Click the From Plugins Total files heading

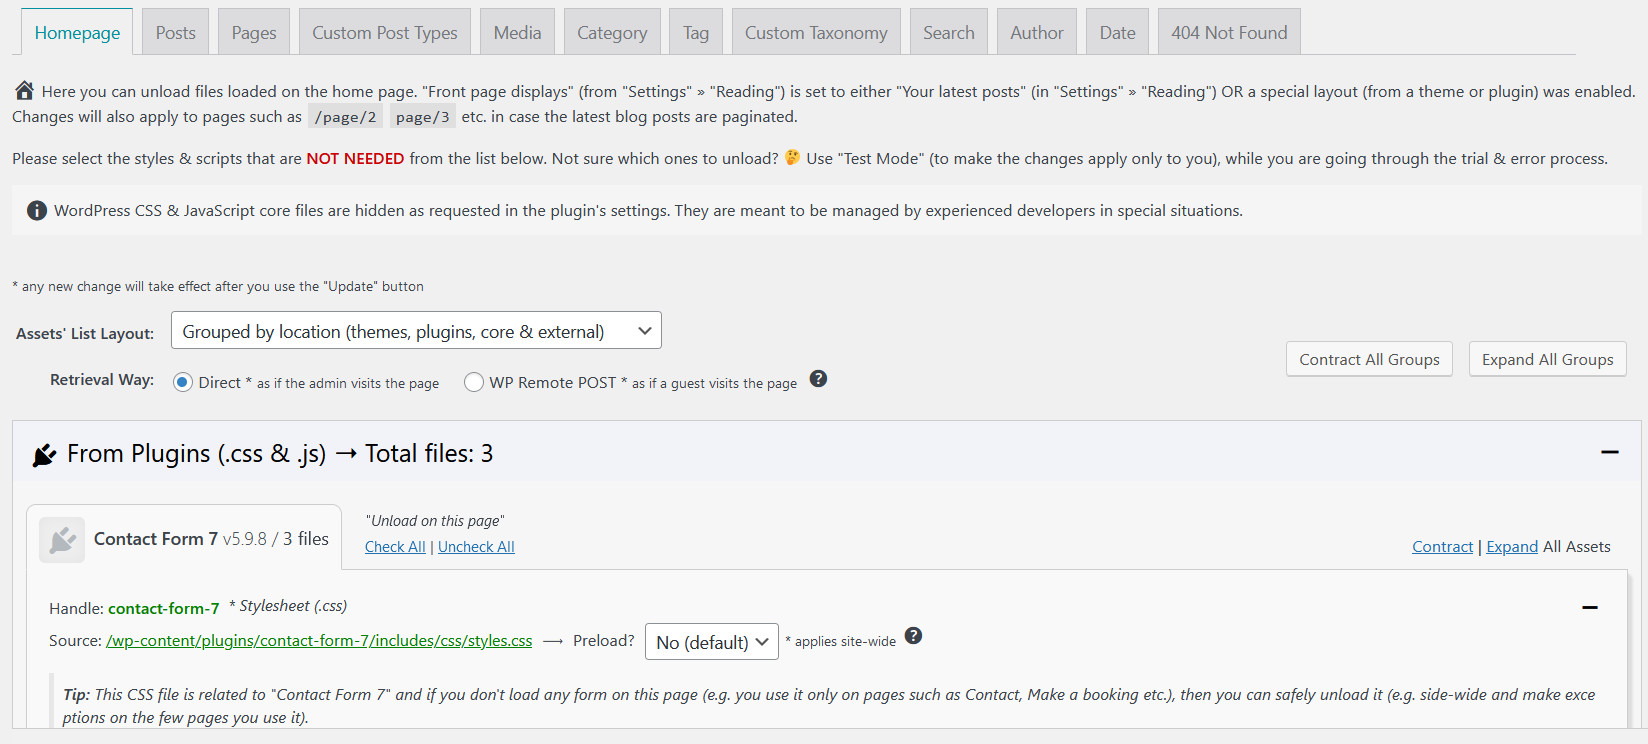280,453
